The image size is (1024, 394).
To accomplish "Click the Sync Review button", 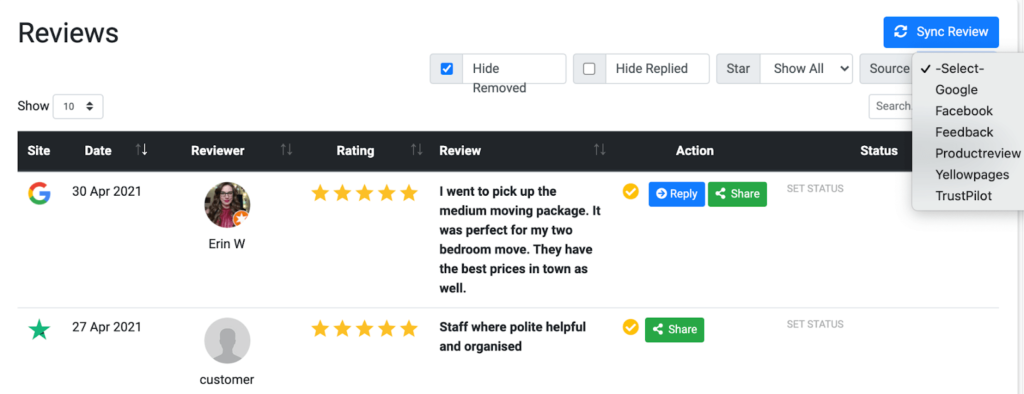I will pyautogui.click(x=941, y=32).
